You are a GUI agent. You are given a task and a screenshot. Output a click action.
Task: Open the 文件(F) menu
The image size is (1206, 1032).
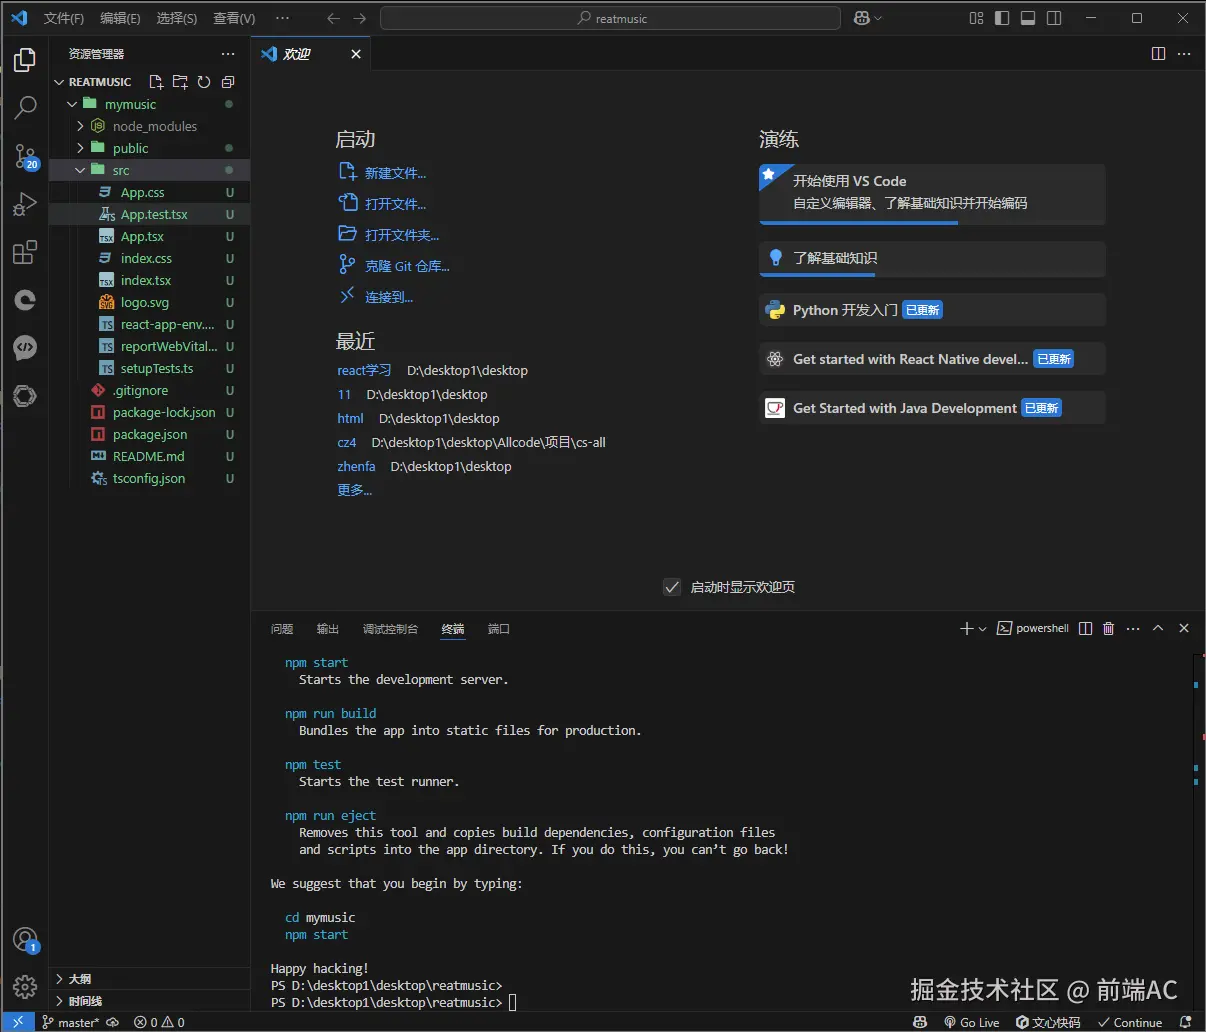point(64,18)
